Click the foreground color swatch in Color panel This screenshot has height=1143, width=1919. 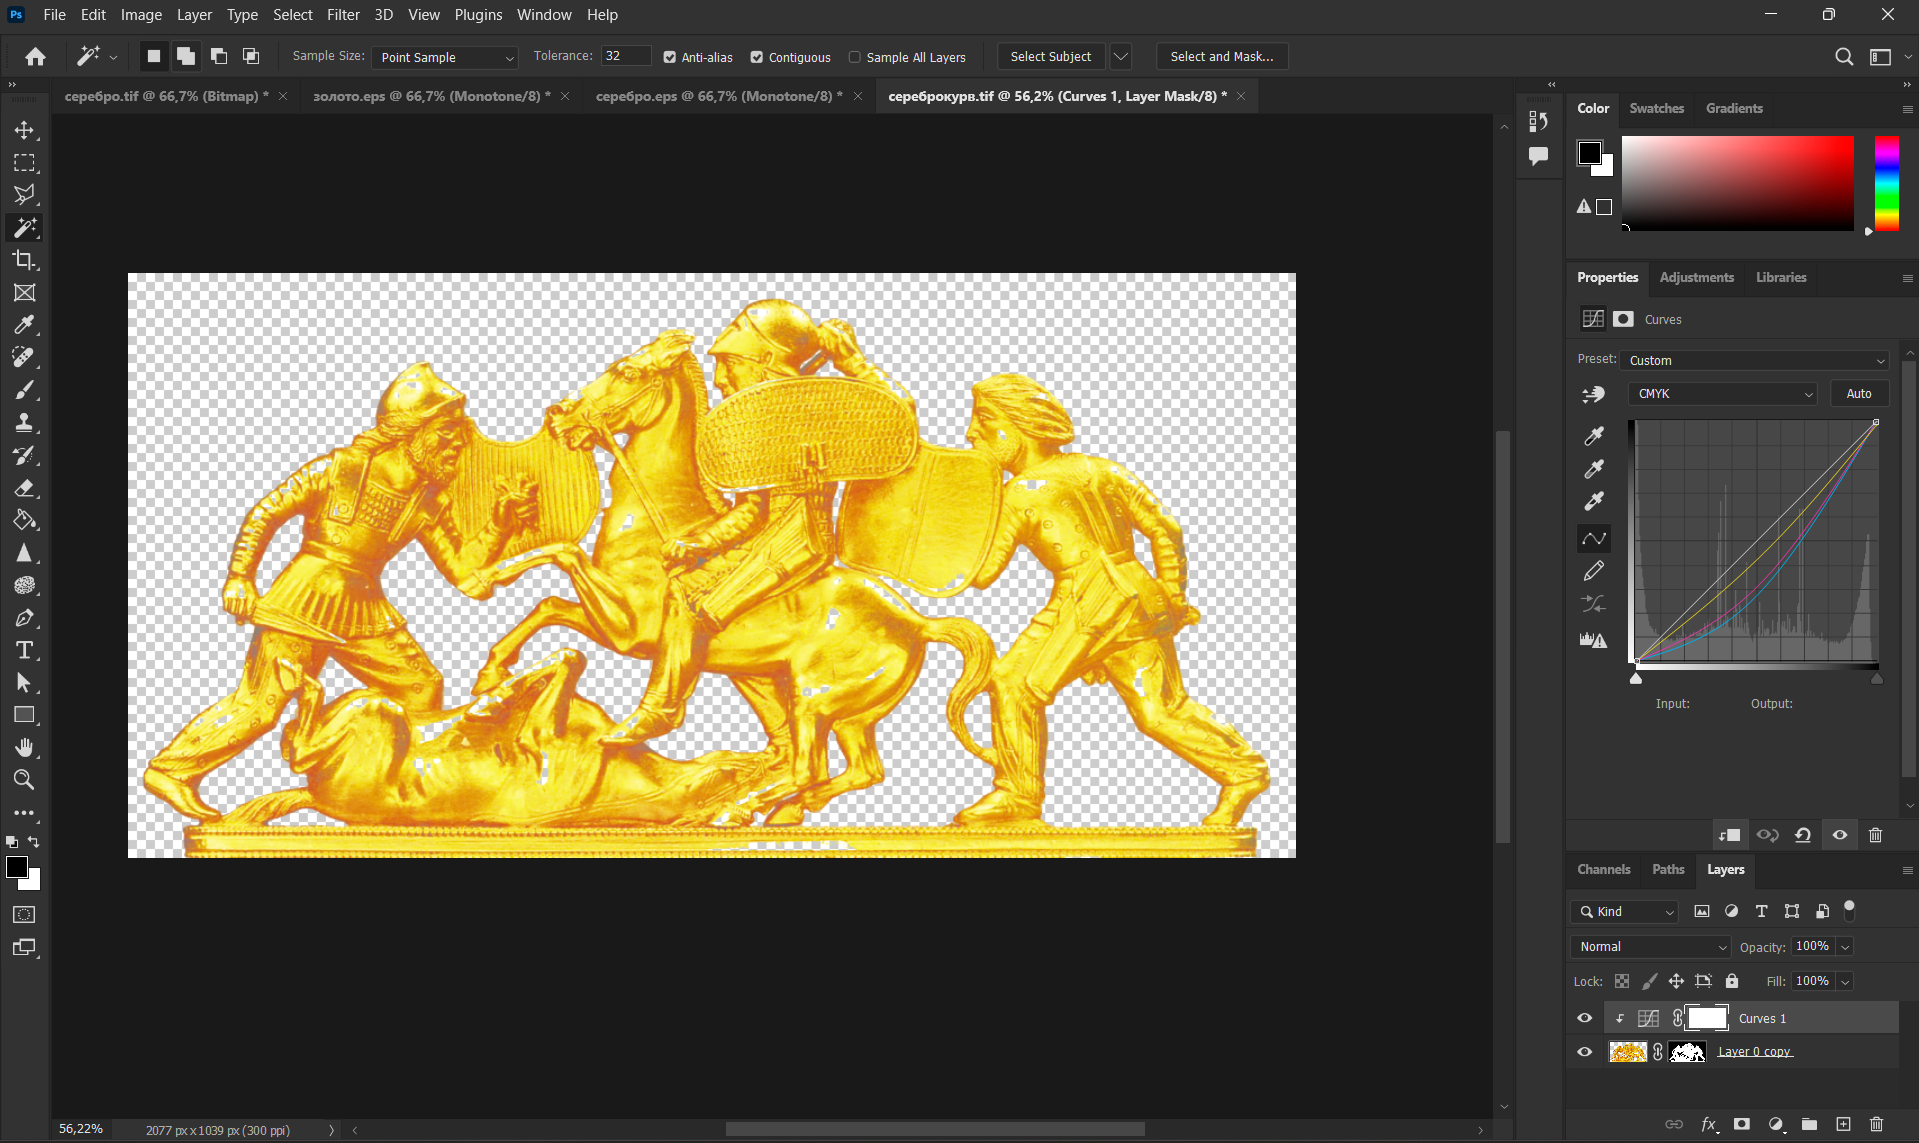(1589, 152)
